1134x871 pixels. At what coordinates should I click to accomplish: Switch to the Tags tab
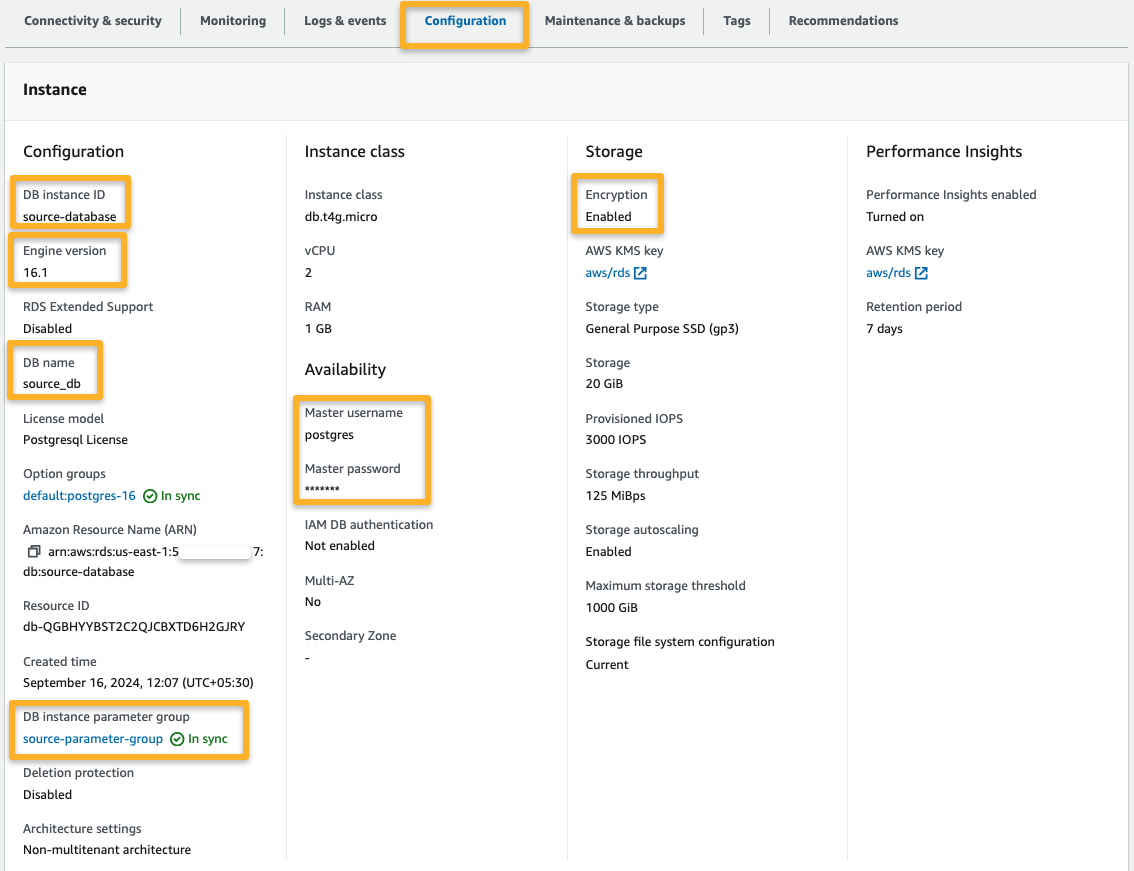736,20
